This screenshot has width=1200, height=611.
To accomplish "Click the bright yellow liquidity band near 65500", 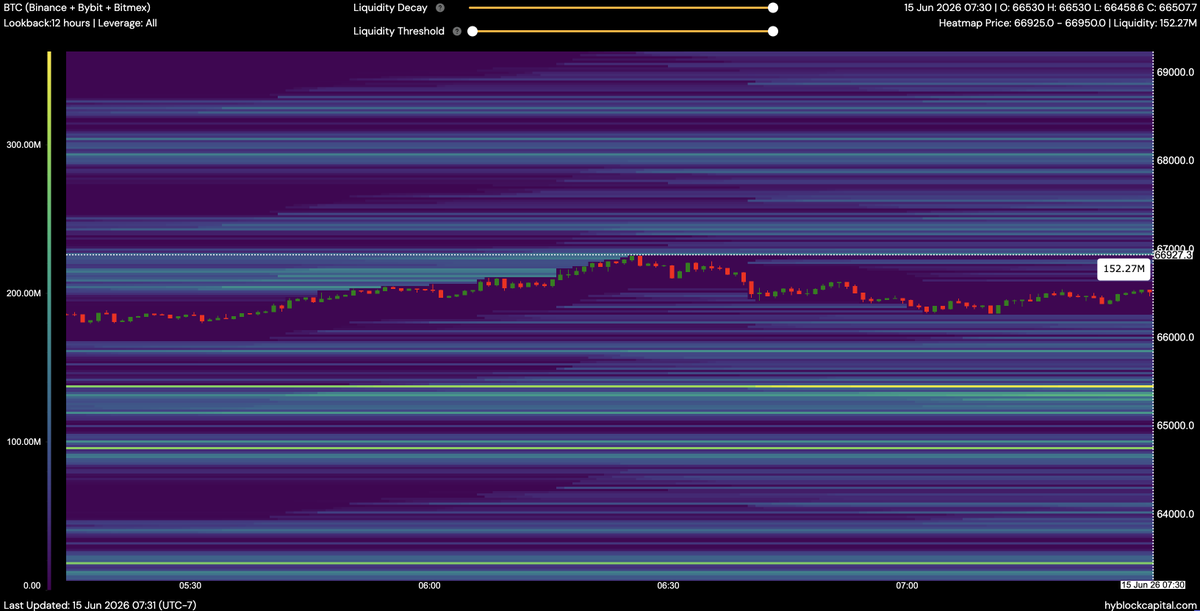I will [x=609, y=386].
